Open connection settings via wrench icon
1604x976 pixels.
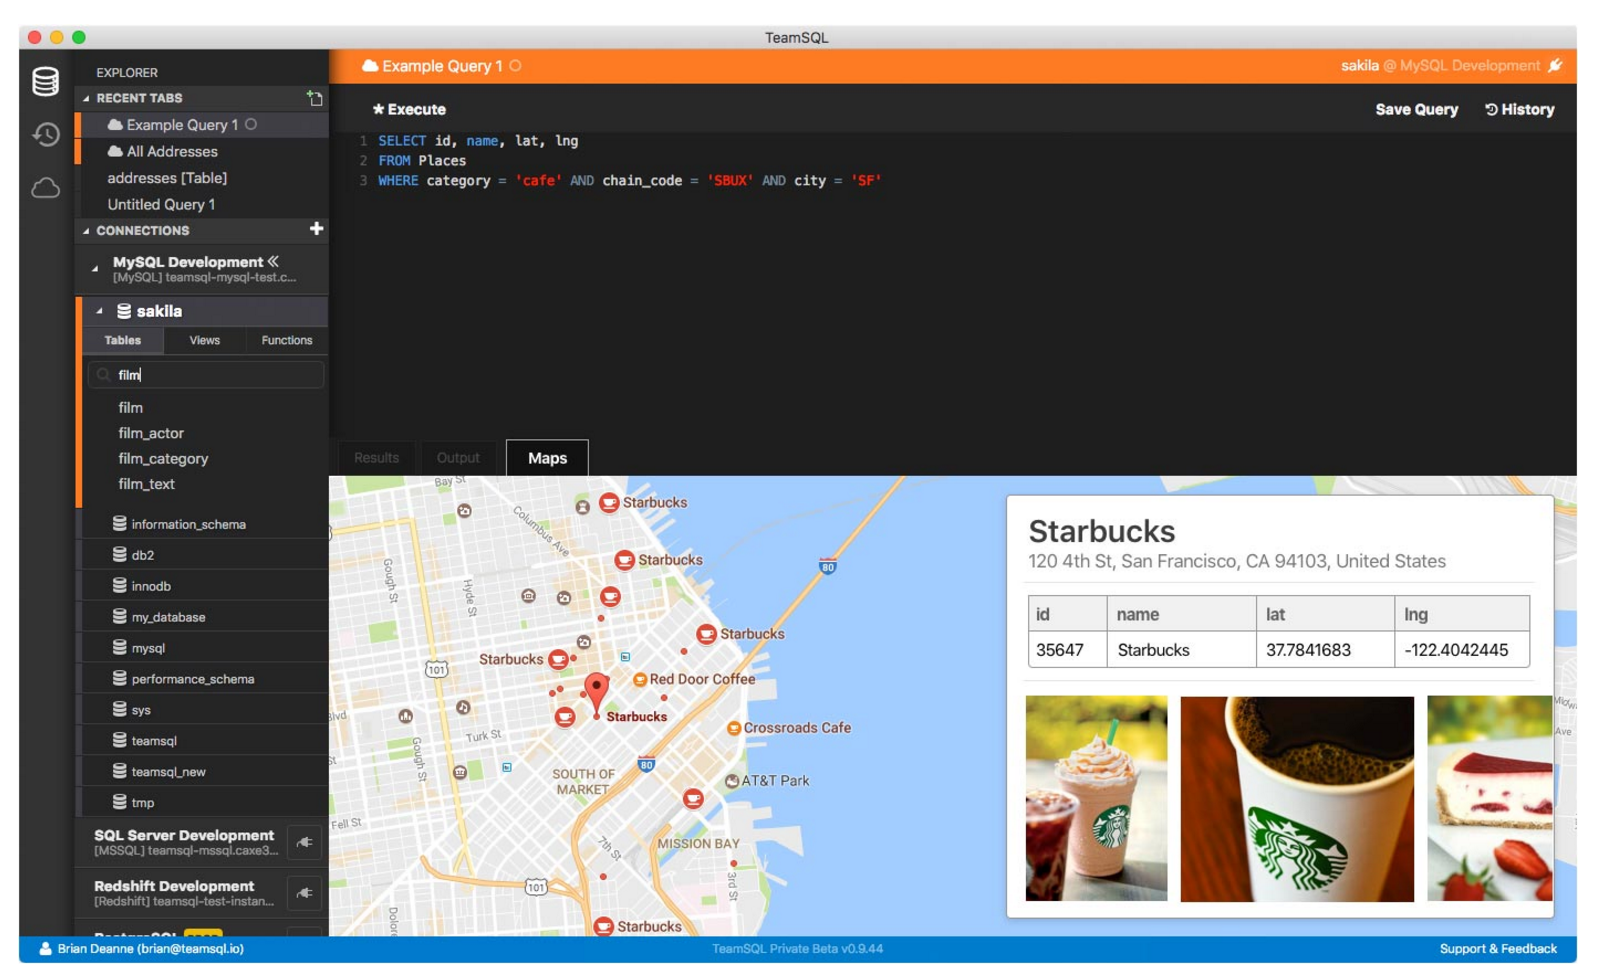[x=1557, y=65]
